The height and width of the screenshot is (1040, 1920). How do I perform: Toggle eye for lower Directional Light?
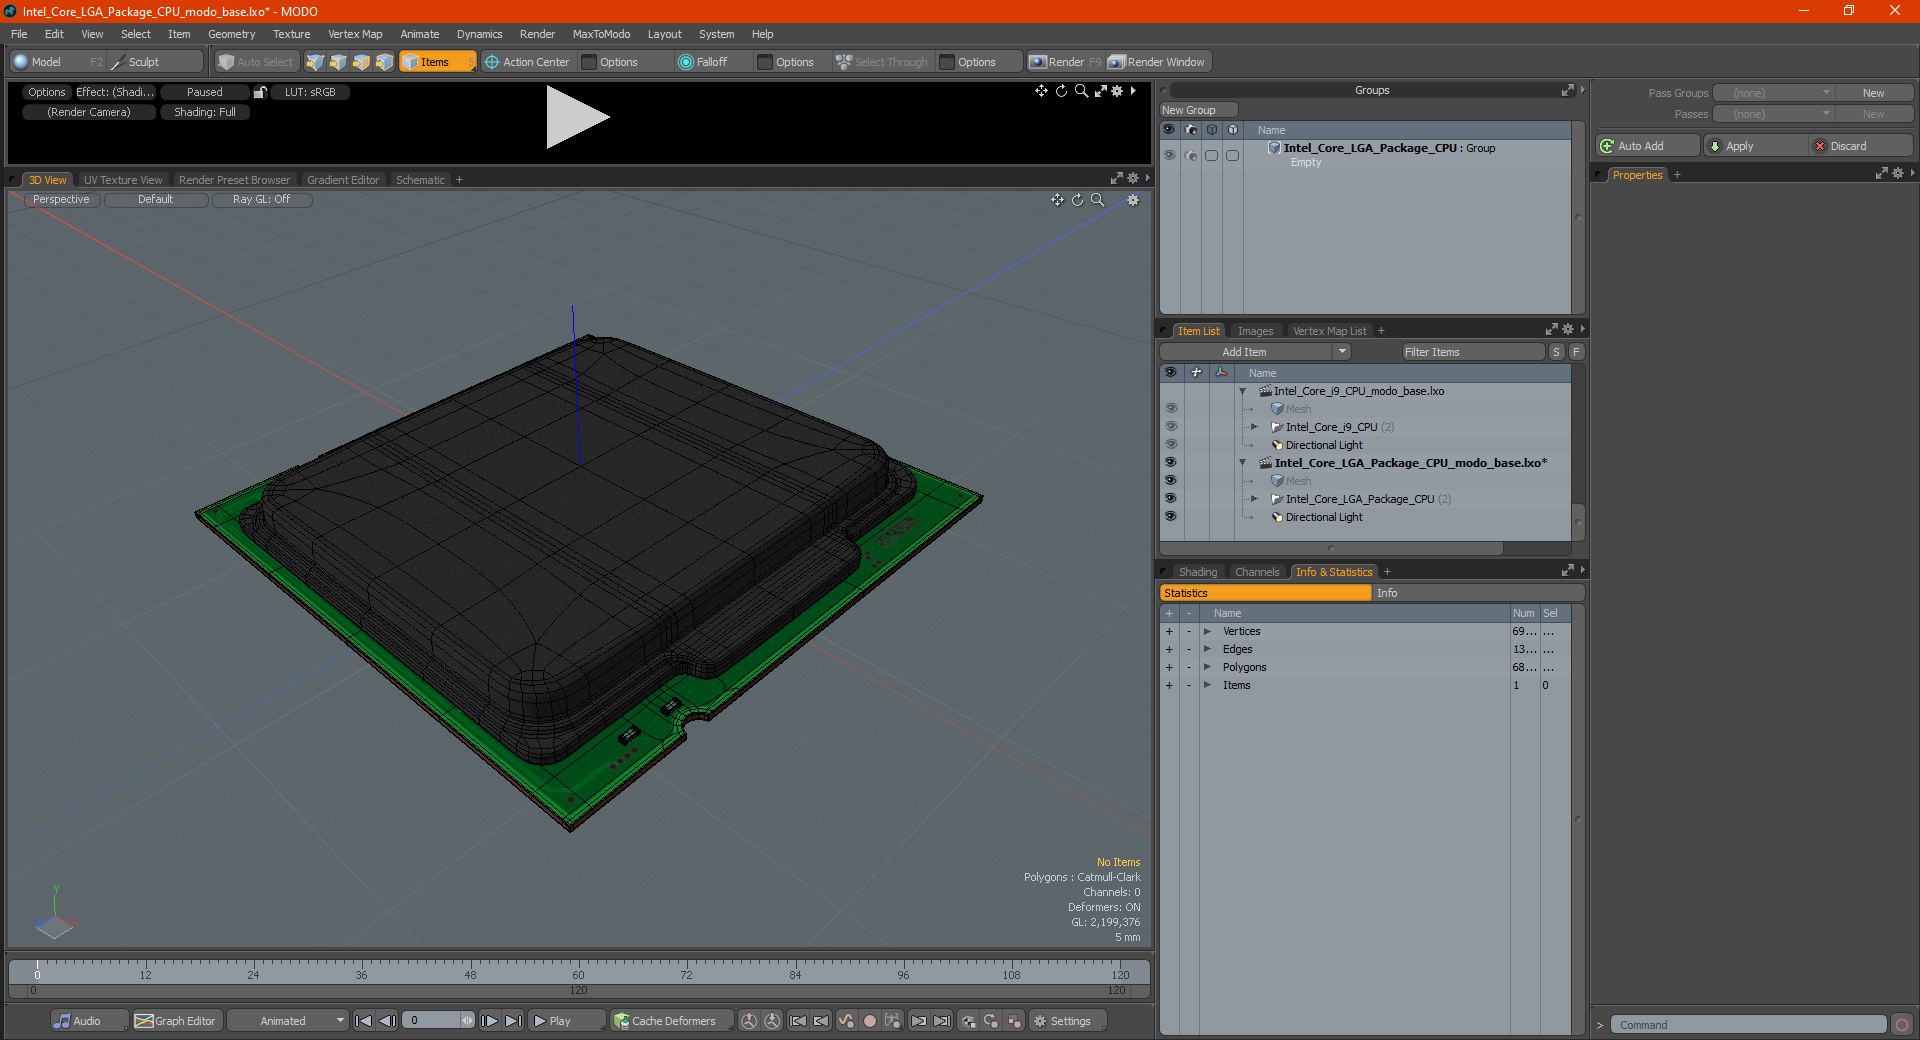point(1170,517)
